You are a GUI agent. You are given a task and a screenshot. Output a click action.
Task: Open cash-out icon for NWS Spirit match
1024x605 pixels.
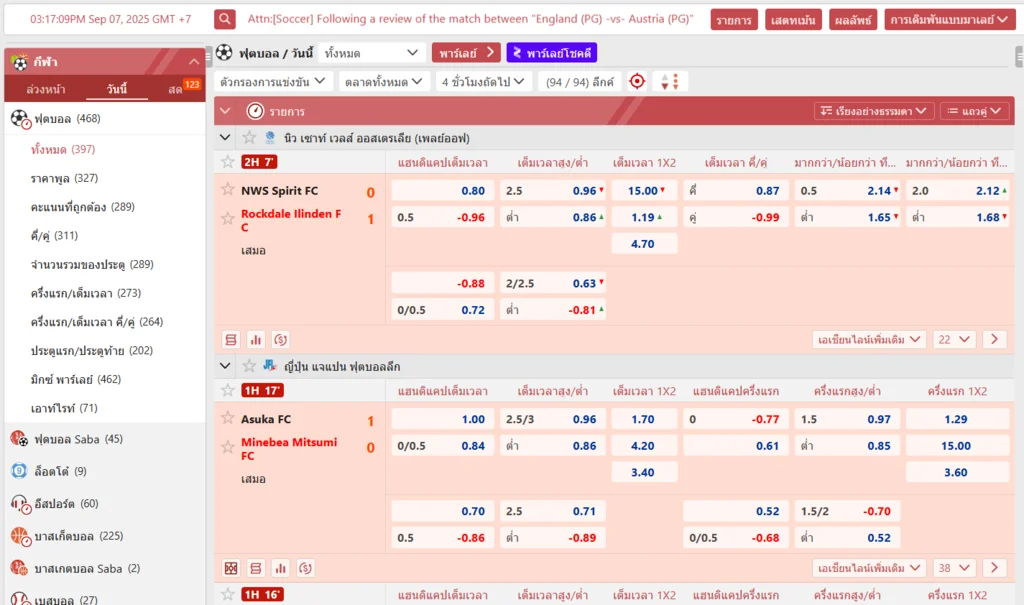click(280, 340)
